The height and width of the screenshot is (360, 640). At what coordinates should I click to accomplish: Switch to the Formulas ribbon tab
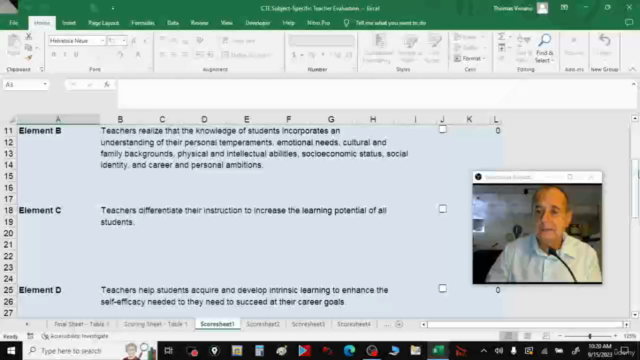tap(143, 23)
